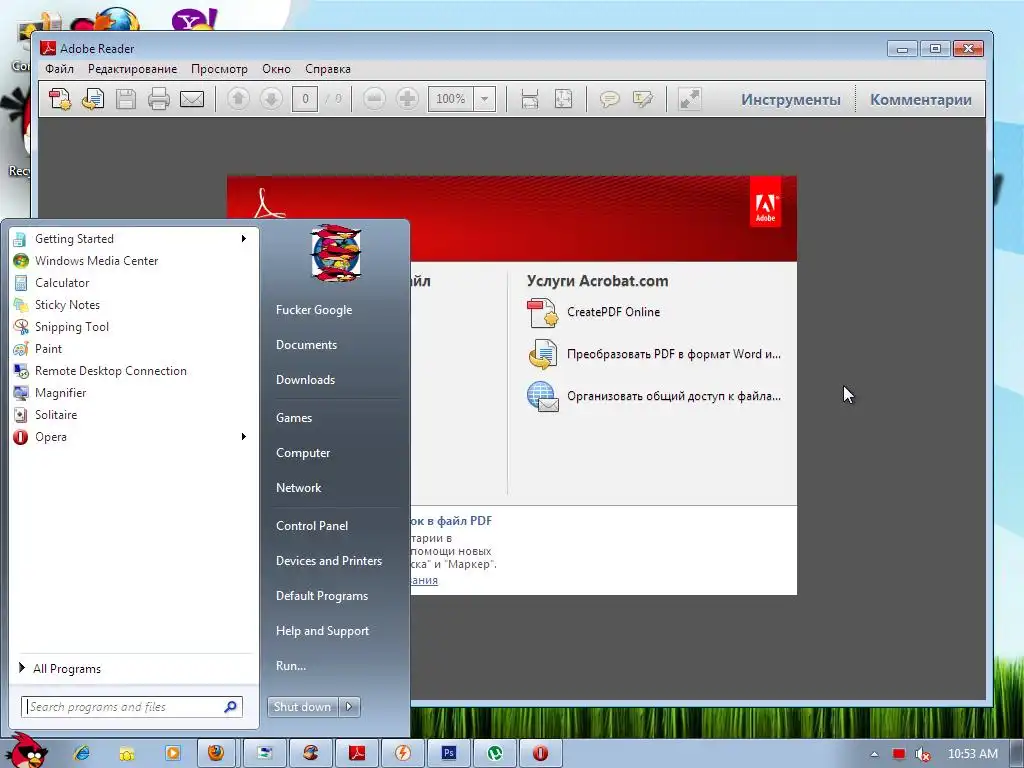
Task: Click the user account picture thumbnail
Action: tap(335, 253)
